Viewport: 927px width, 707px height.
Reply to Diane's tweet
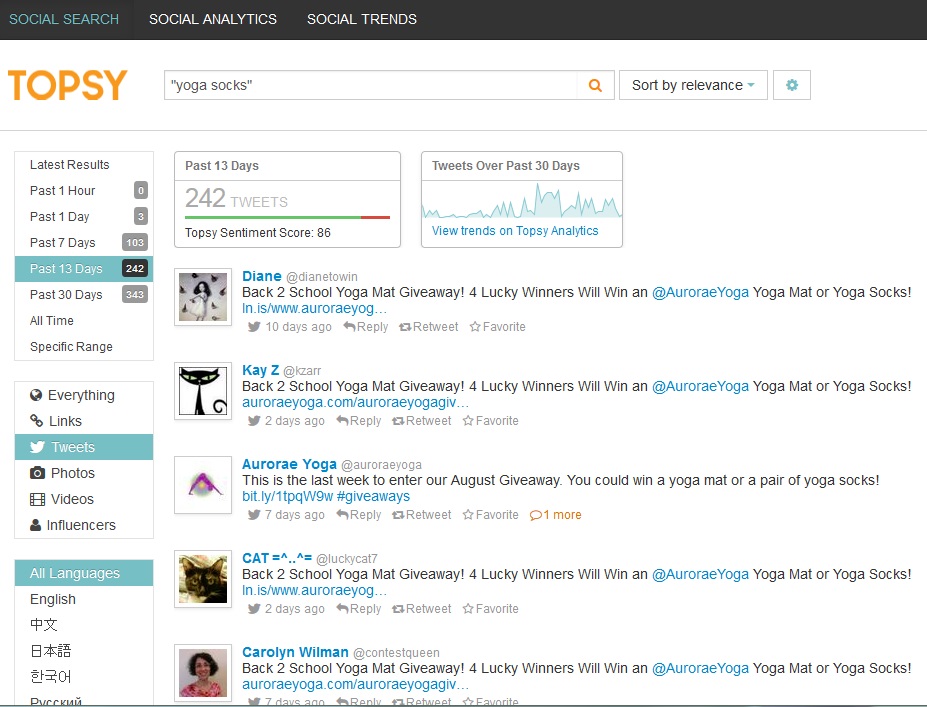[365, 327]
